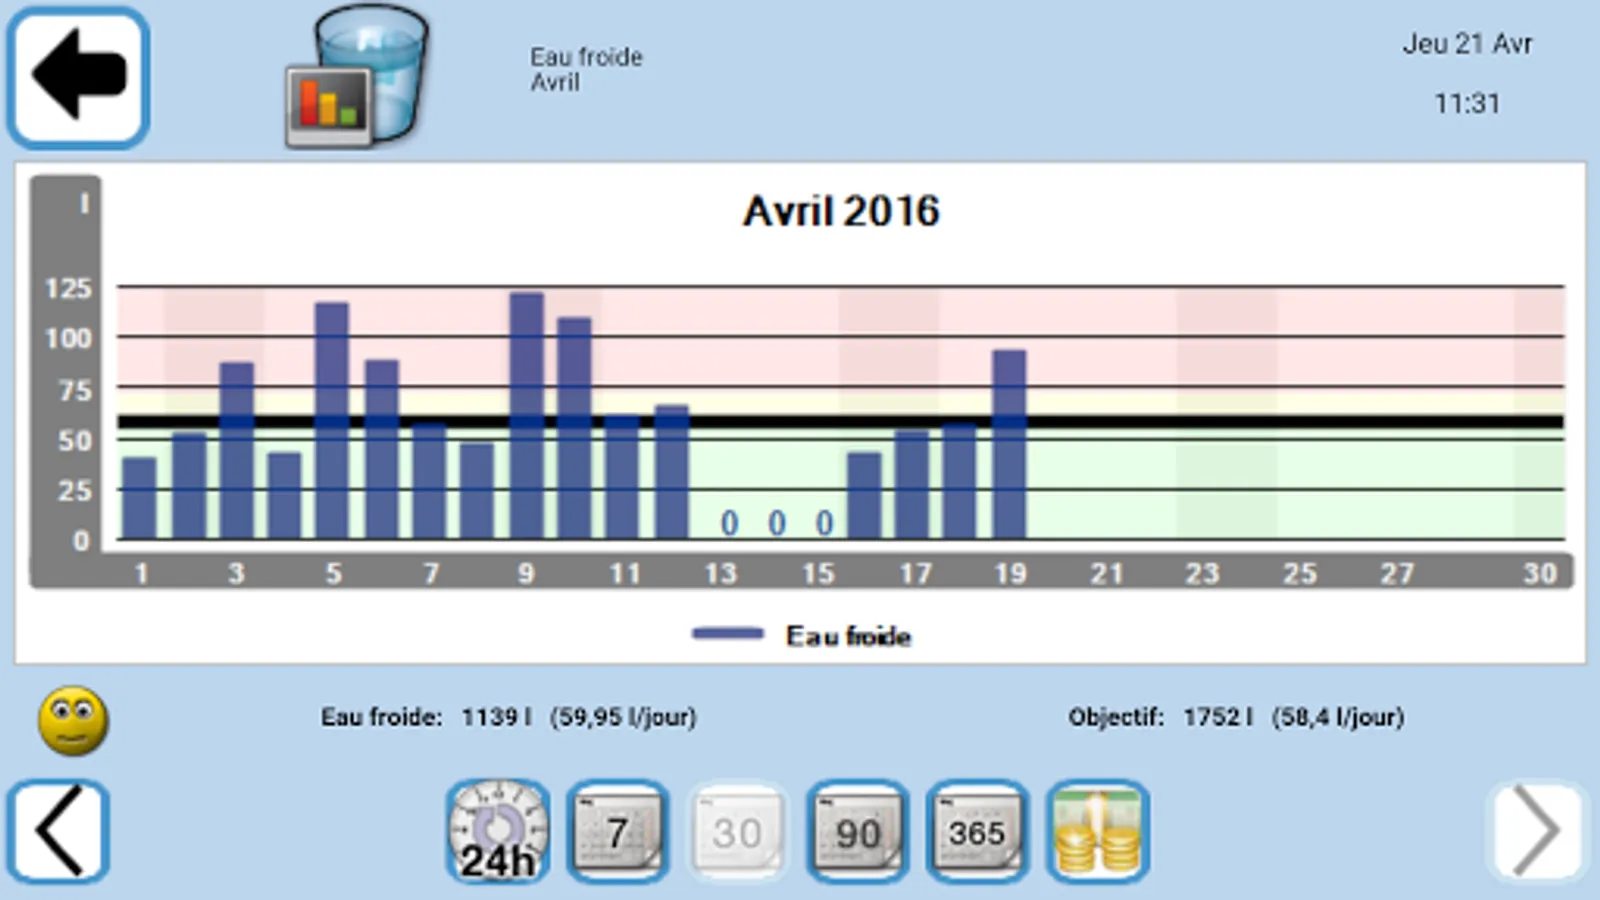Click the 'Eau froide:' label below the chart
The image size is (1600, 900).
[381, 717]
